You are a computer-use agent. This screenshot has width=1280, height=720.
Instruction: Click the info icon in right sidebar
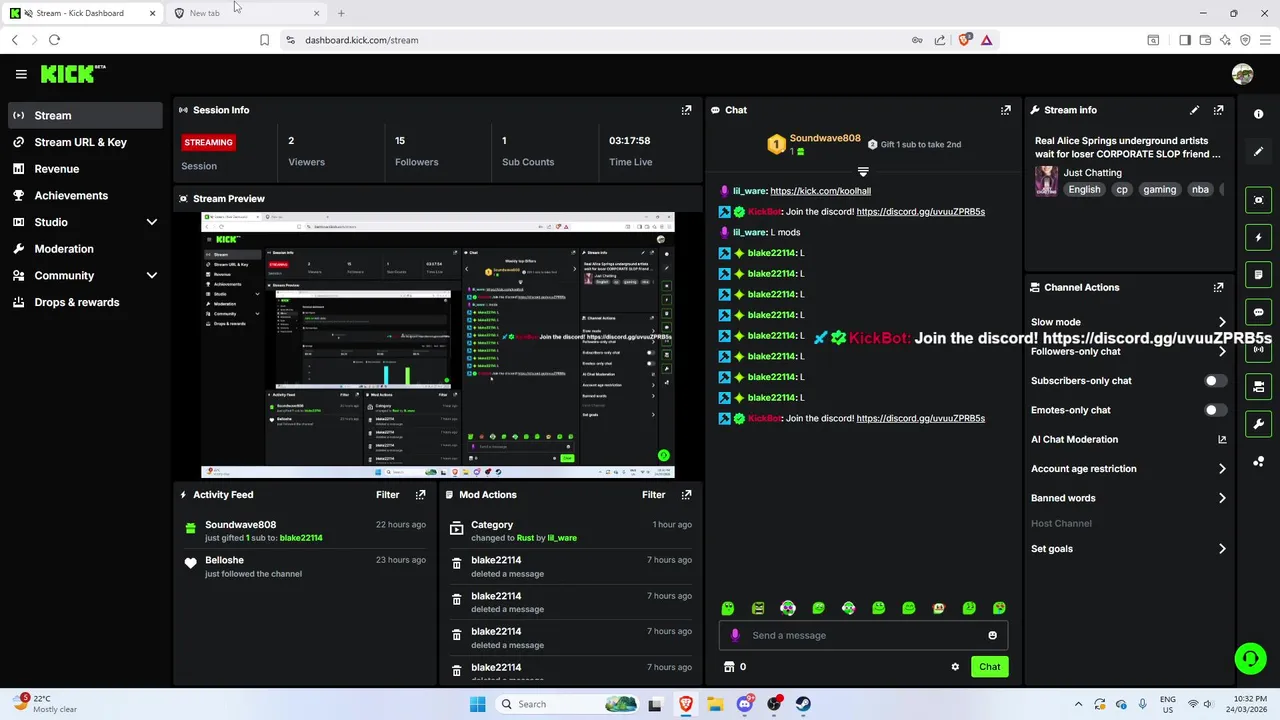1259,114
